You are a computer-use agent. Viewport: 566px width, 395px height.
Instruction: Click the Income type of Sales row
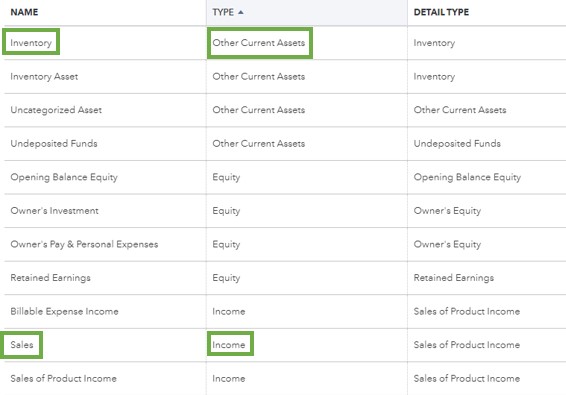tap(228, 345)
